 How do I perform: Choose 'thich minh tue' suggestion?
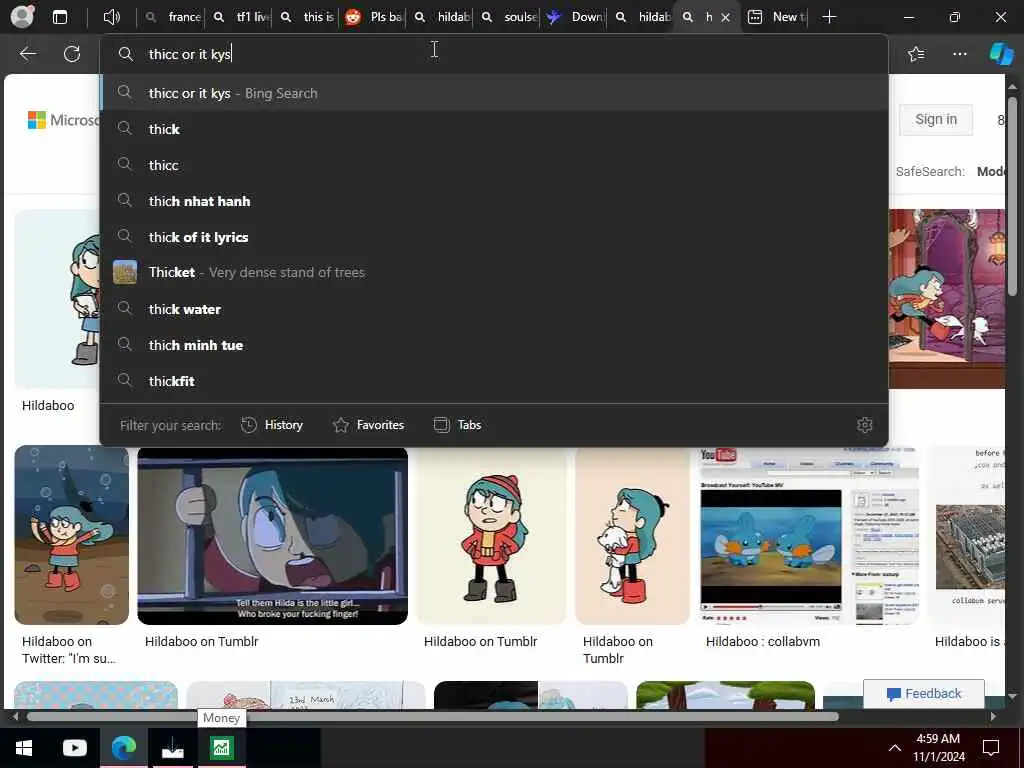(494, 345)
